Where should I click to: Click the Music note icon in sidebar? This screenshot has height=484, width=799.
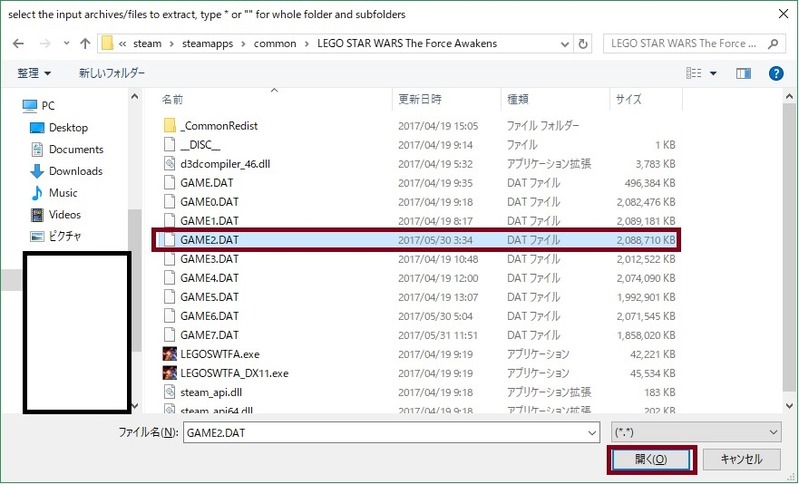click(x=37, y=193)
